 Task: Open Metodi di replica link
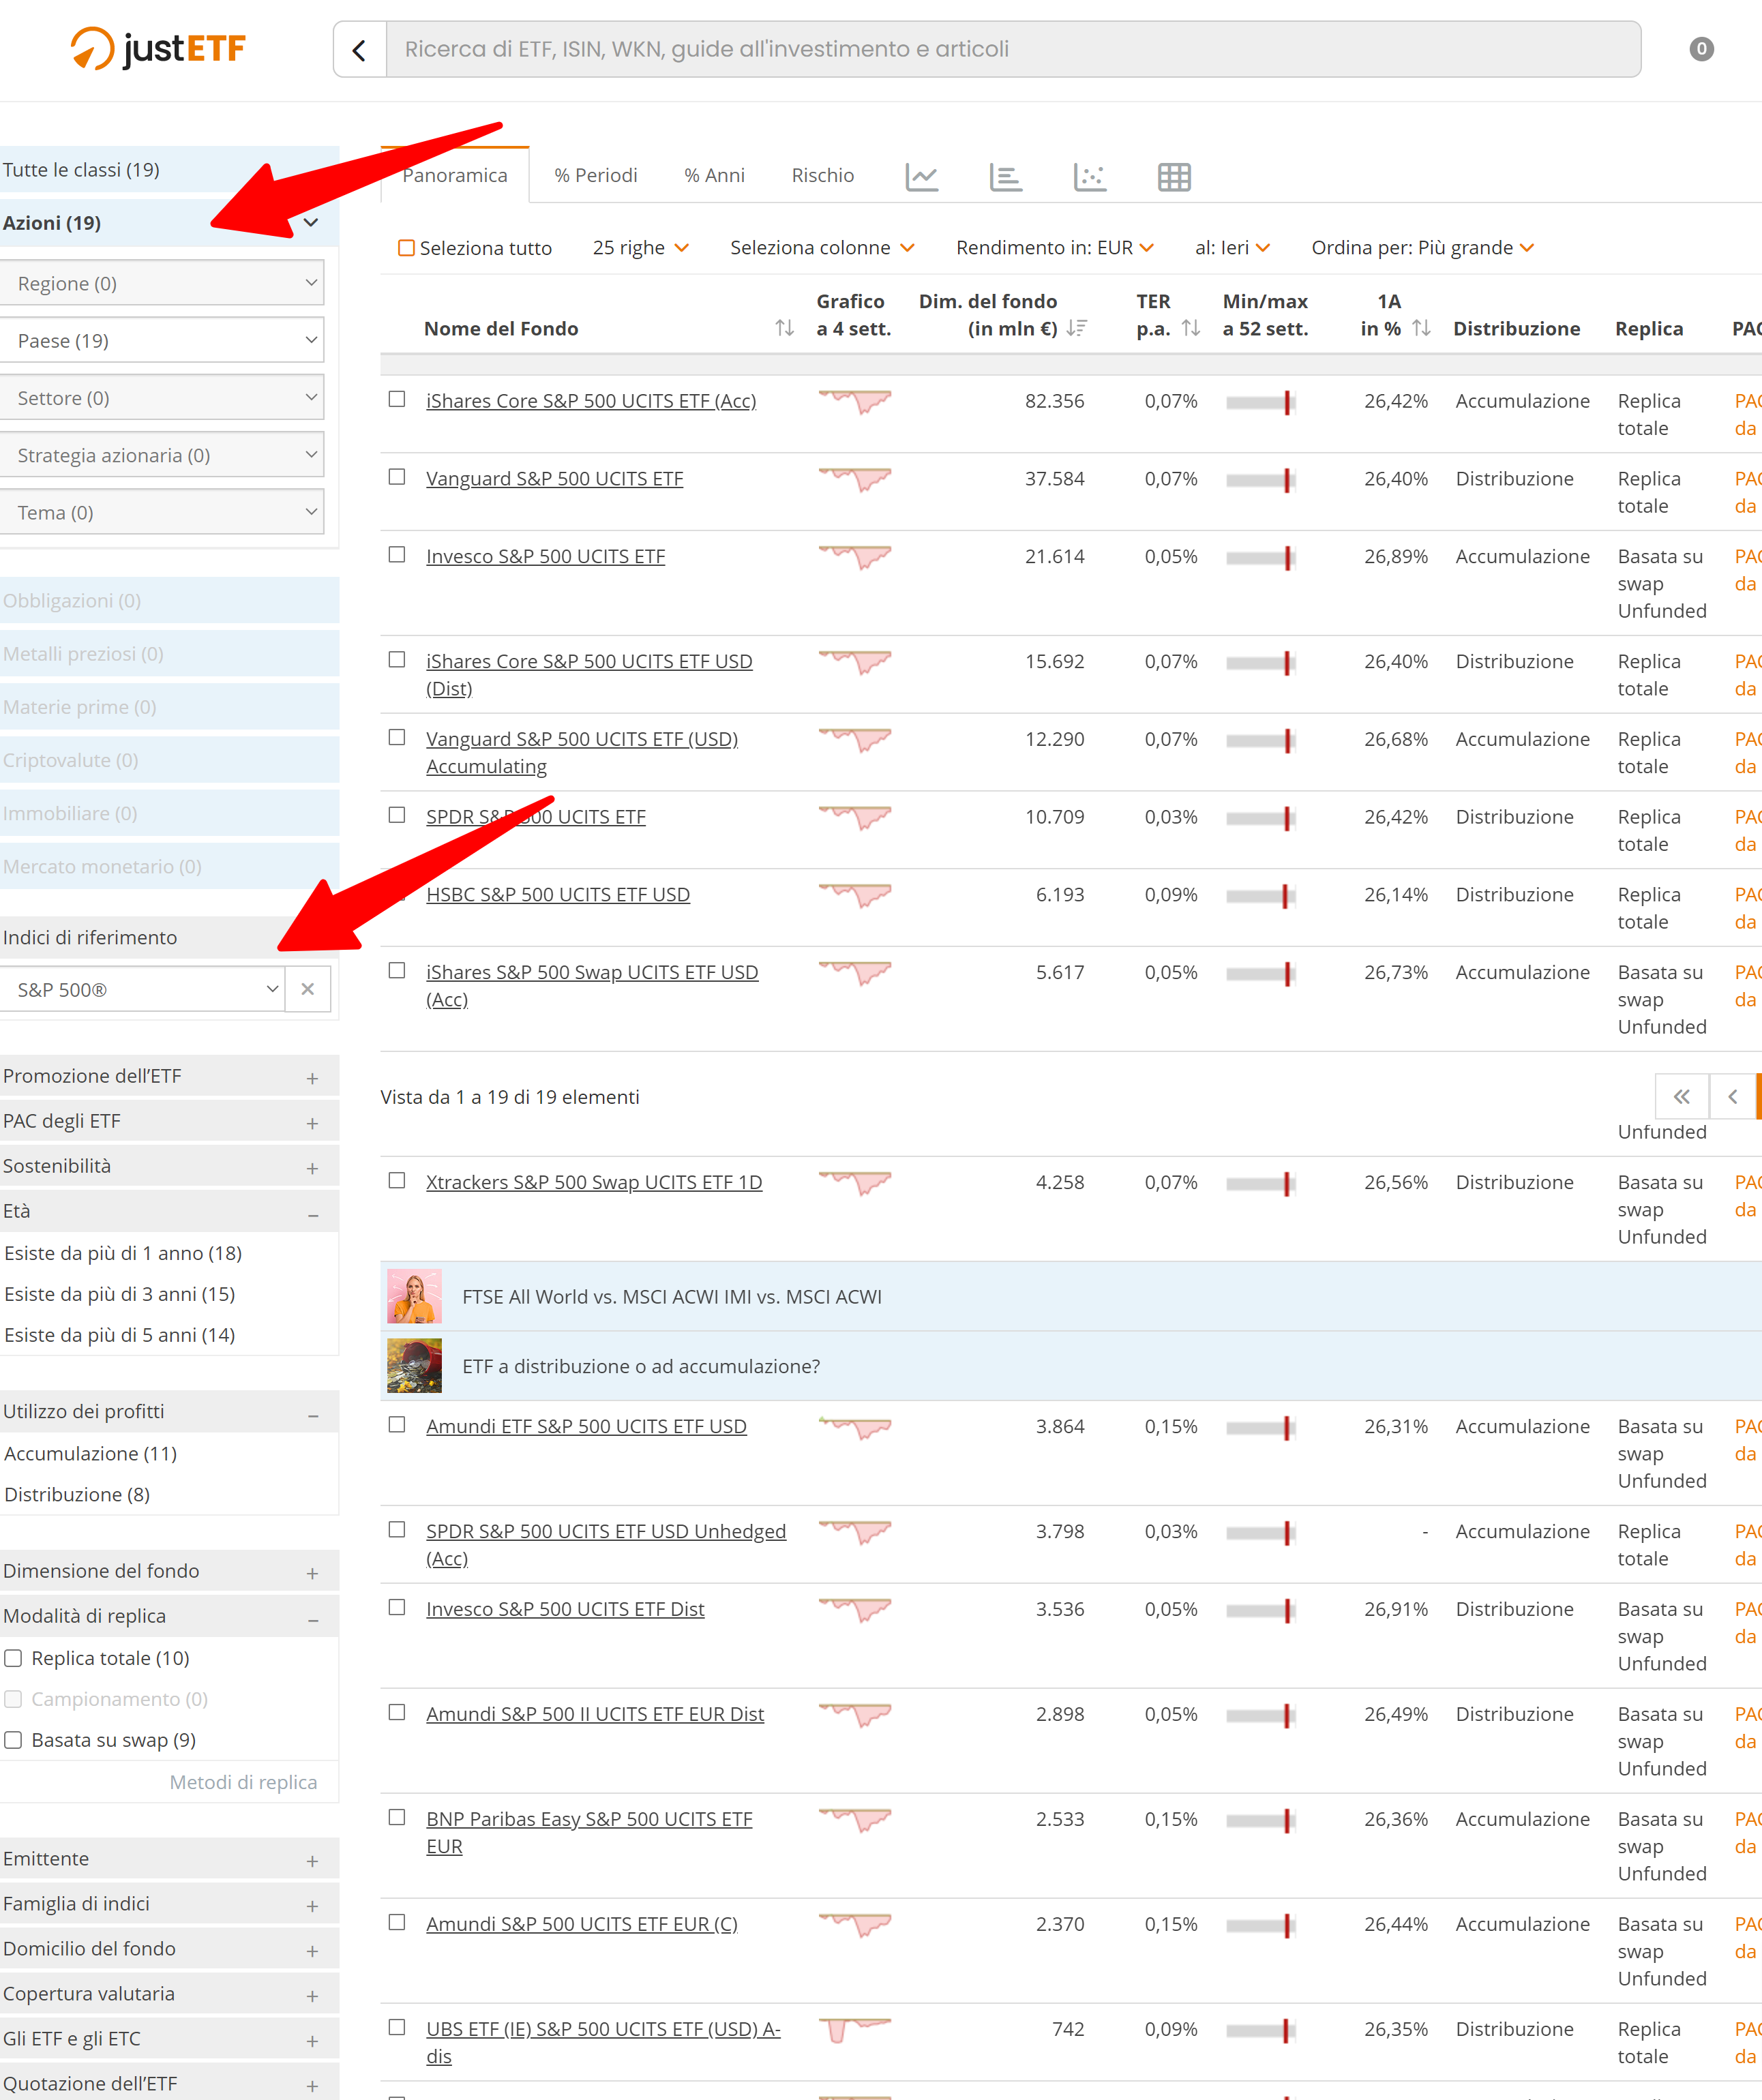(243, 1782)
